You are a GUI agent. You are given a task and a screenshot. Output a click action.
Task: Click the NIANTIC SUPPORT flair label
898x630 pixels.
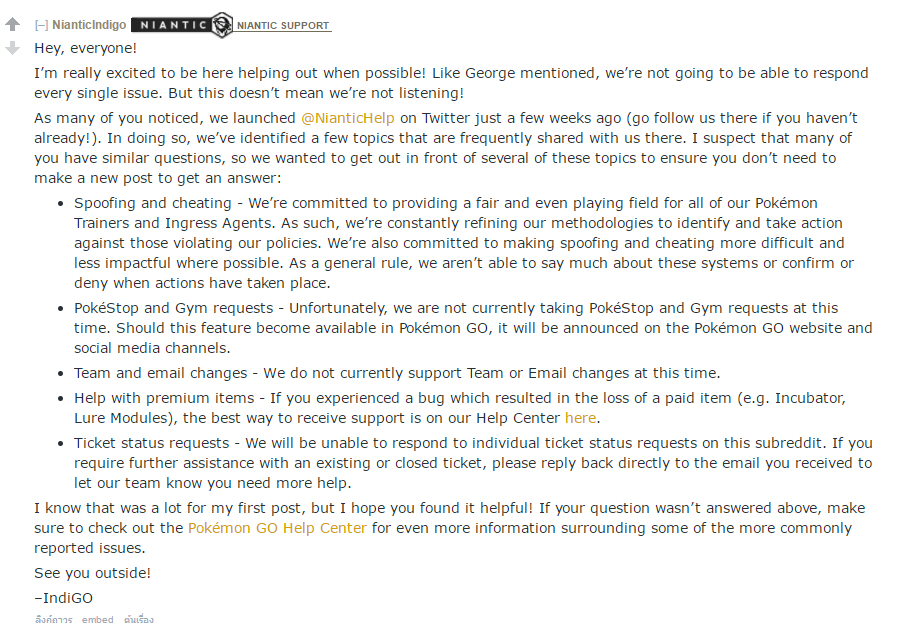[x=283, y=26]
